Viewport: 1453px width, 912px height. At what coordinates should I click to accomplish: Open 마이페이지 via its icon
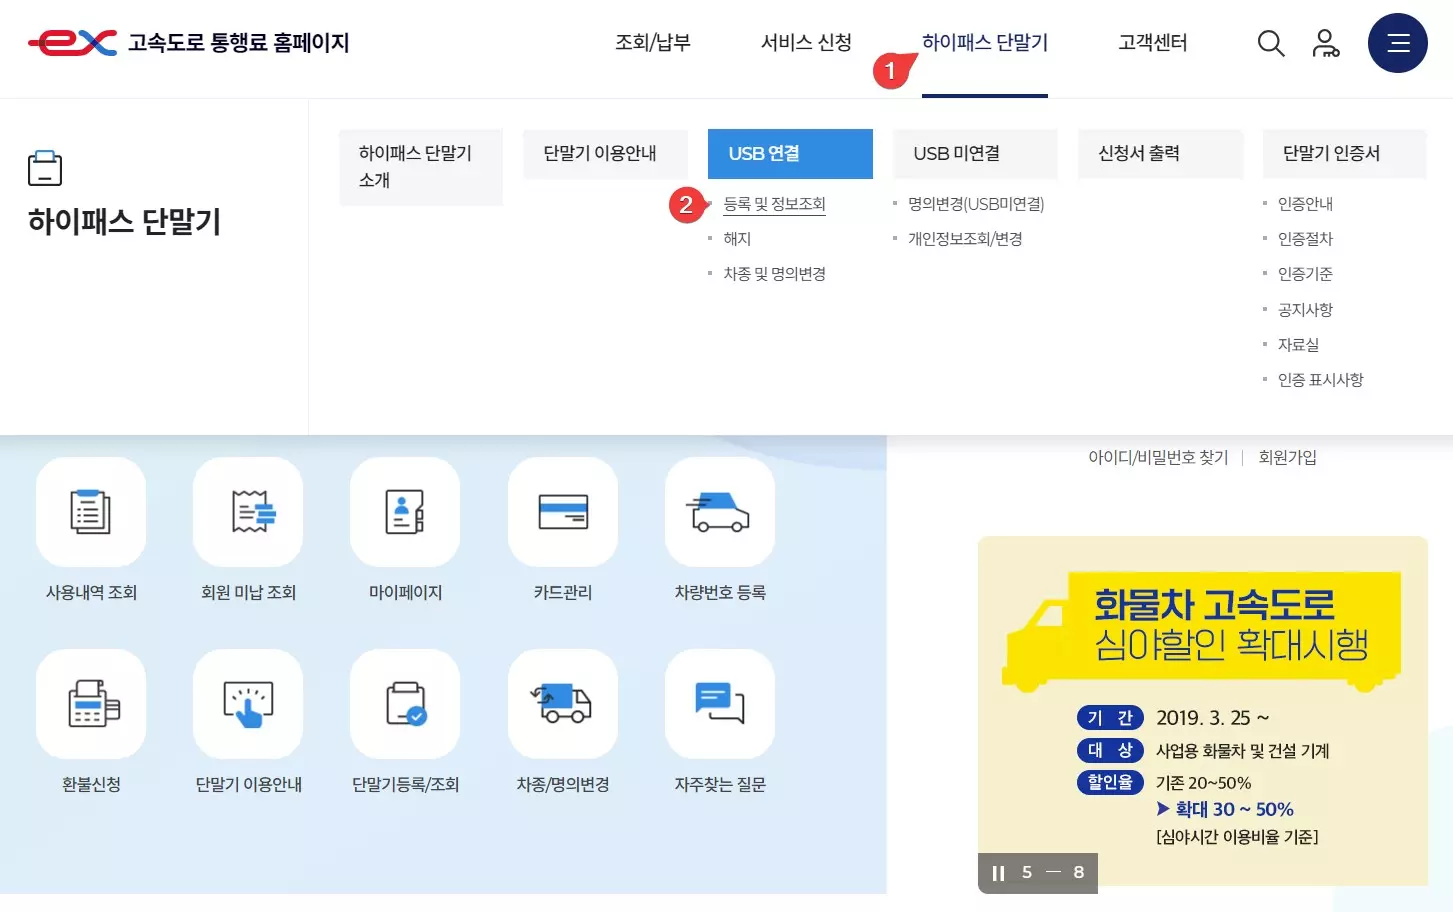click(405, 512)
